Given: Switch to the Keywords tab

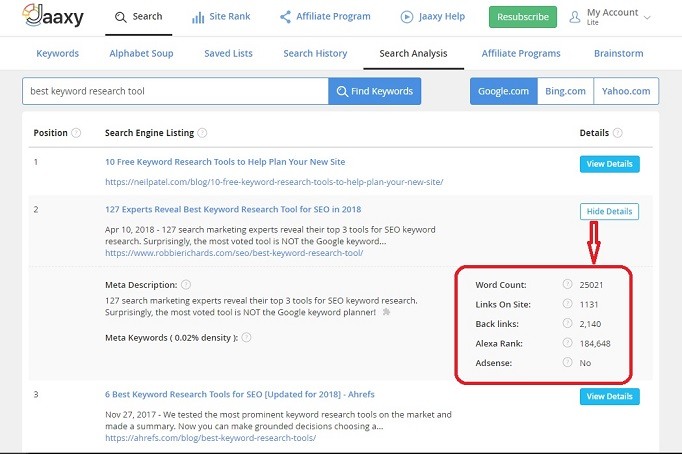Looking at the screenshot, I should (x=57, y=53).
